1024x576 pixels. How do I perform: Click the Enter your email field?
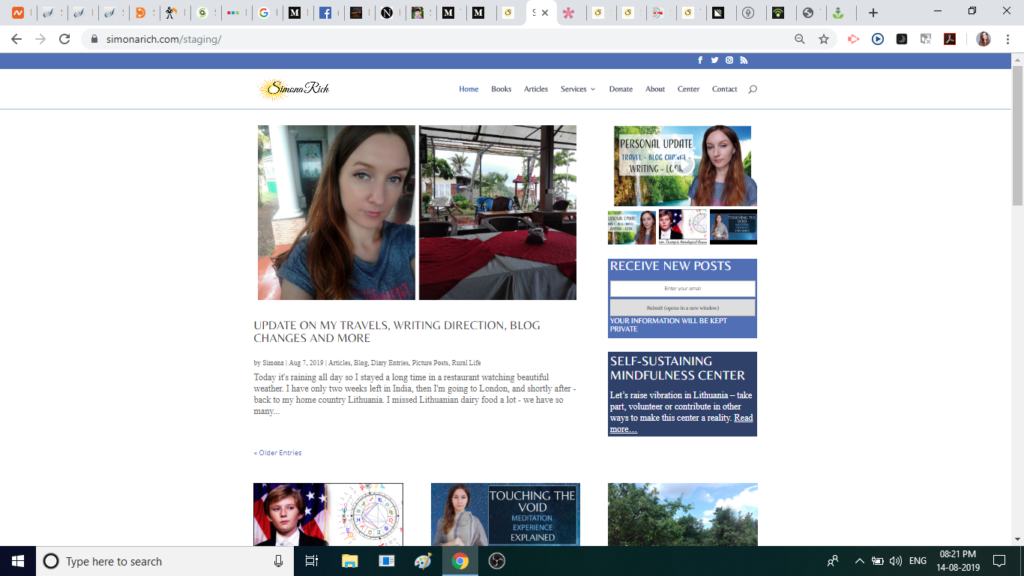(682, 288)
